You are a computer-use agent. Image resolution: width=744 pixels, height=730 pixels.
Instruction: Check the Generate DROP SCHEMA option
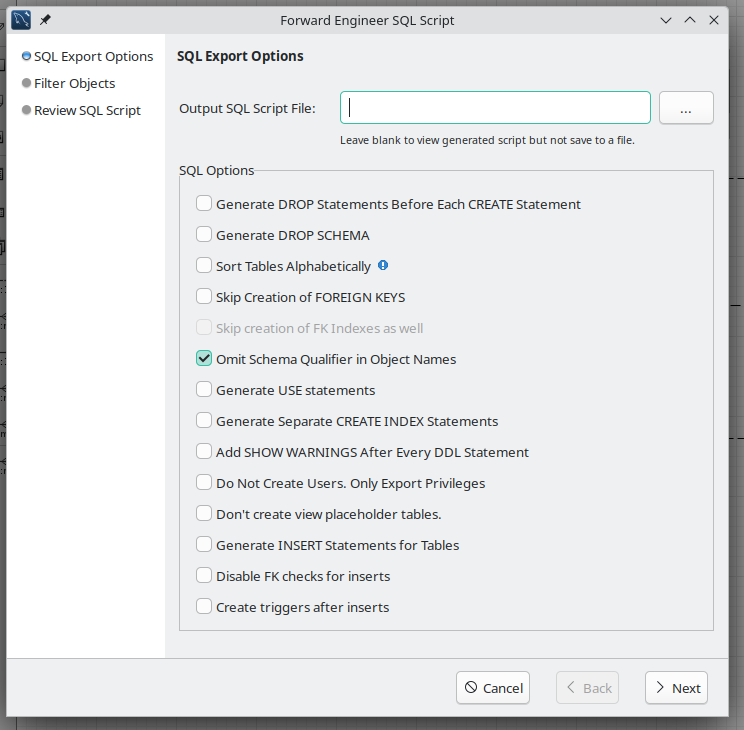click(x=204, y=235)
